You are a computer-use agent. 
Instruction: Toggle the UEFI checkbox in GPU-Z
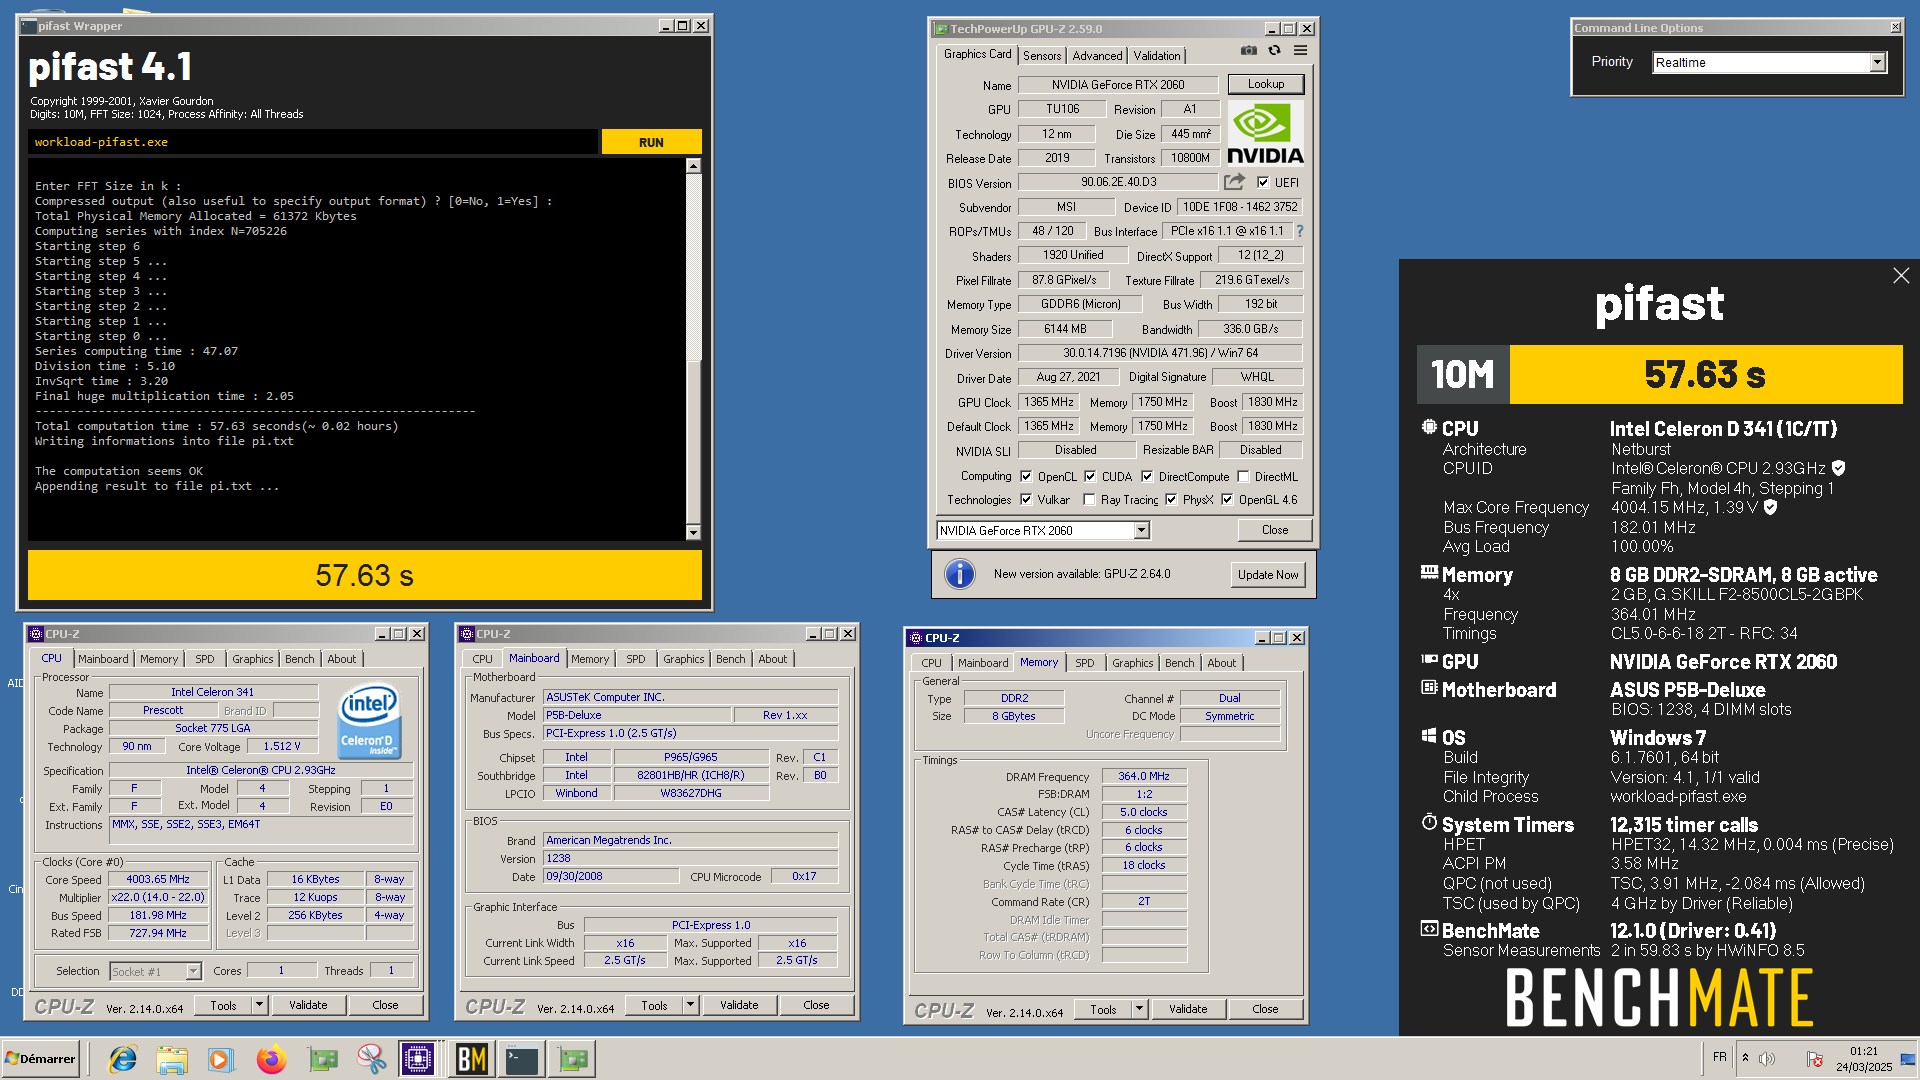[x=1263, y=182]
